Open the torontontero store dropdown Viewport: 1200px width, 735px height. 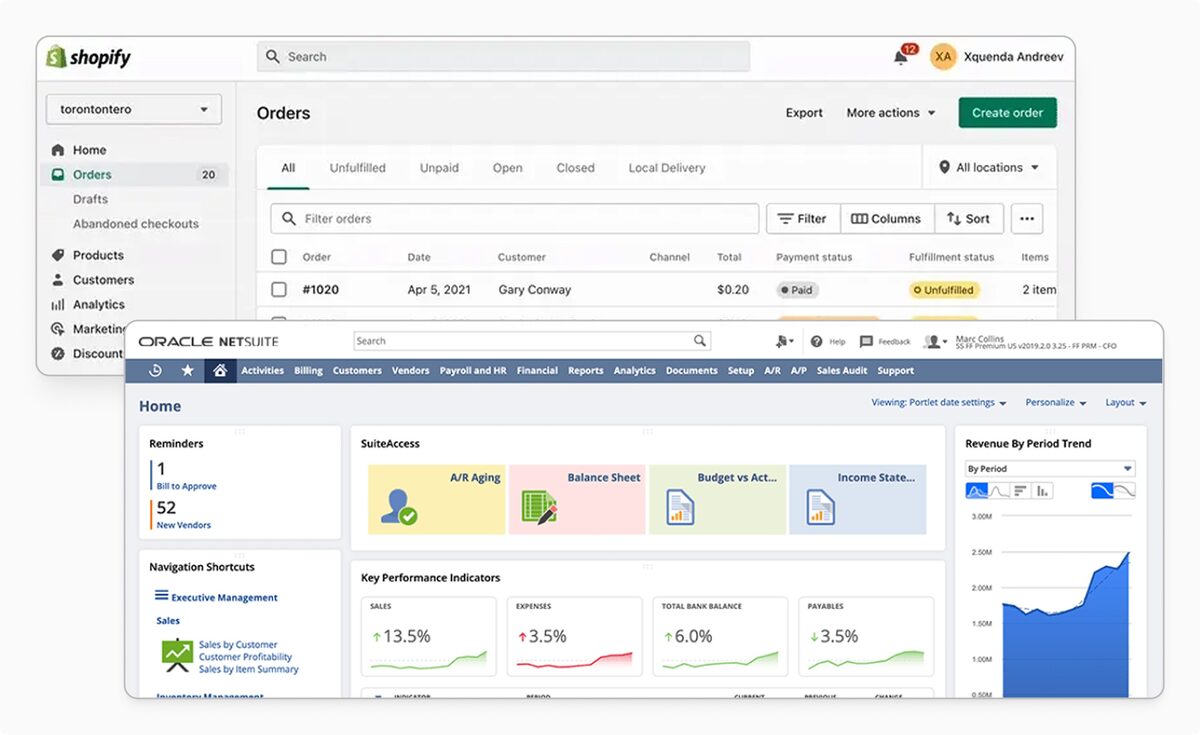tap(133, 109)
